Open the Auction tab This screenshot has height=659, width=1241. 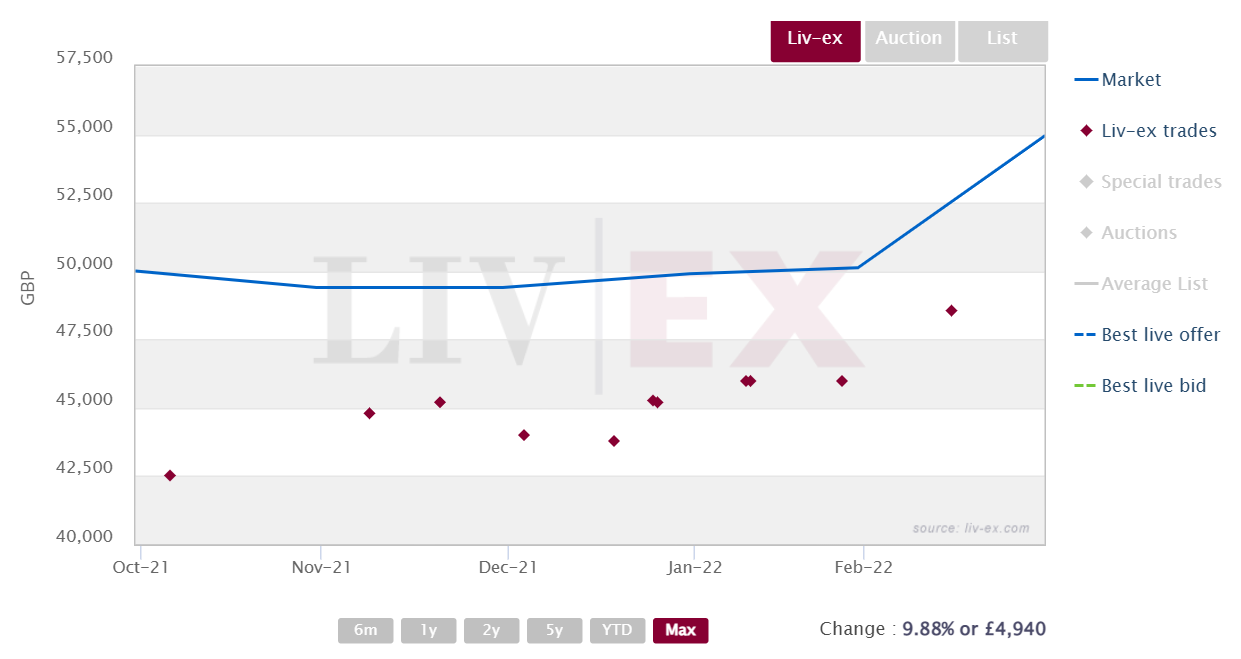pos(909,41)
